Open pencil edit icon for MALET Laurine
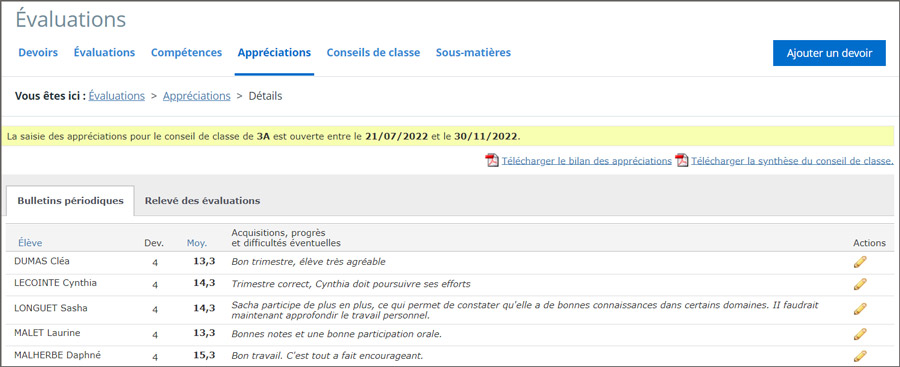The height and width of the screenshot is (367, 900). click(860, 334)
